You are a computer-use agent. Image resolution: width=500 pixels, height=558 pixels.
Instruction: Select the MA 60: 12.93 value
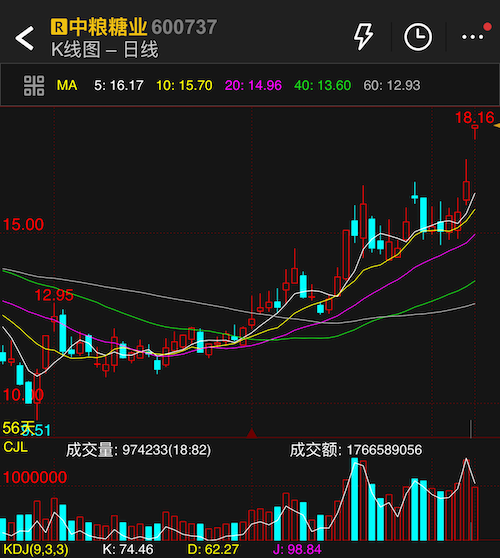click(x=392, y=85)
